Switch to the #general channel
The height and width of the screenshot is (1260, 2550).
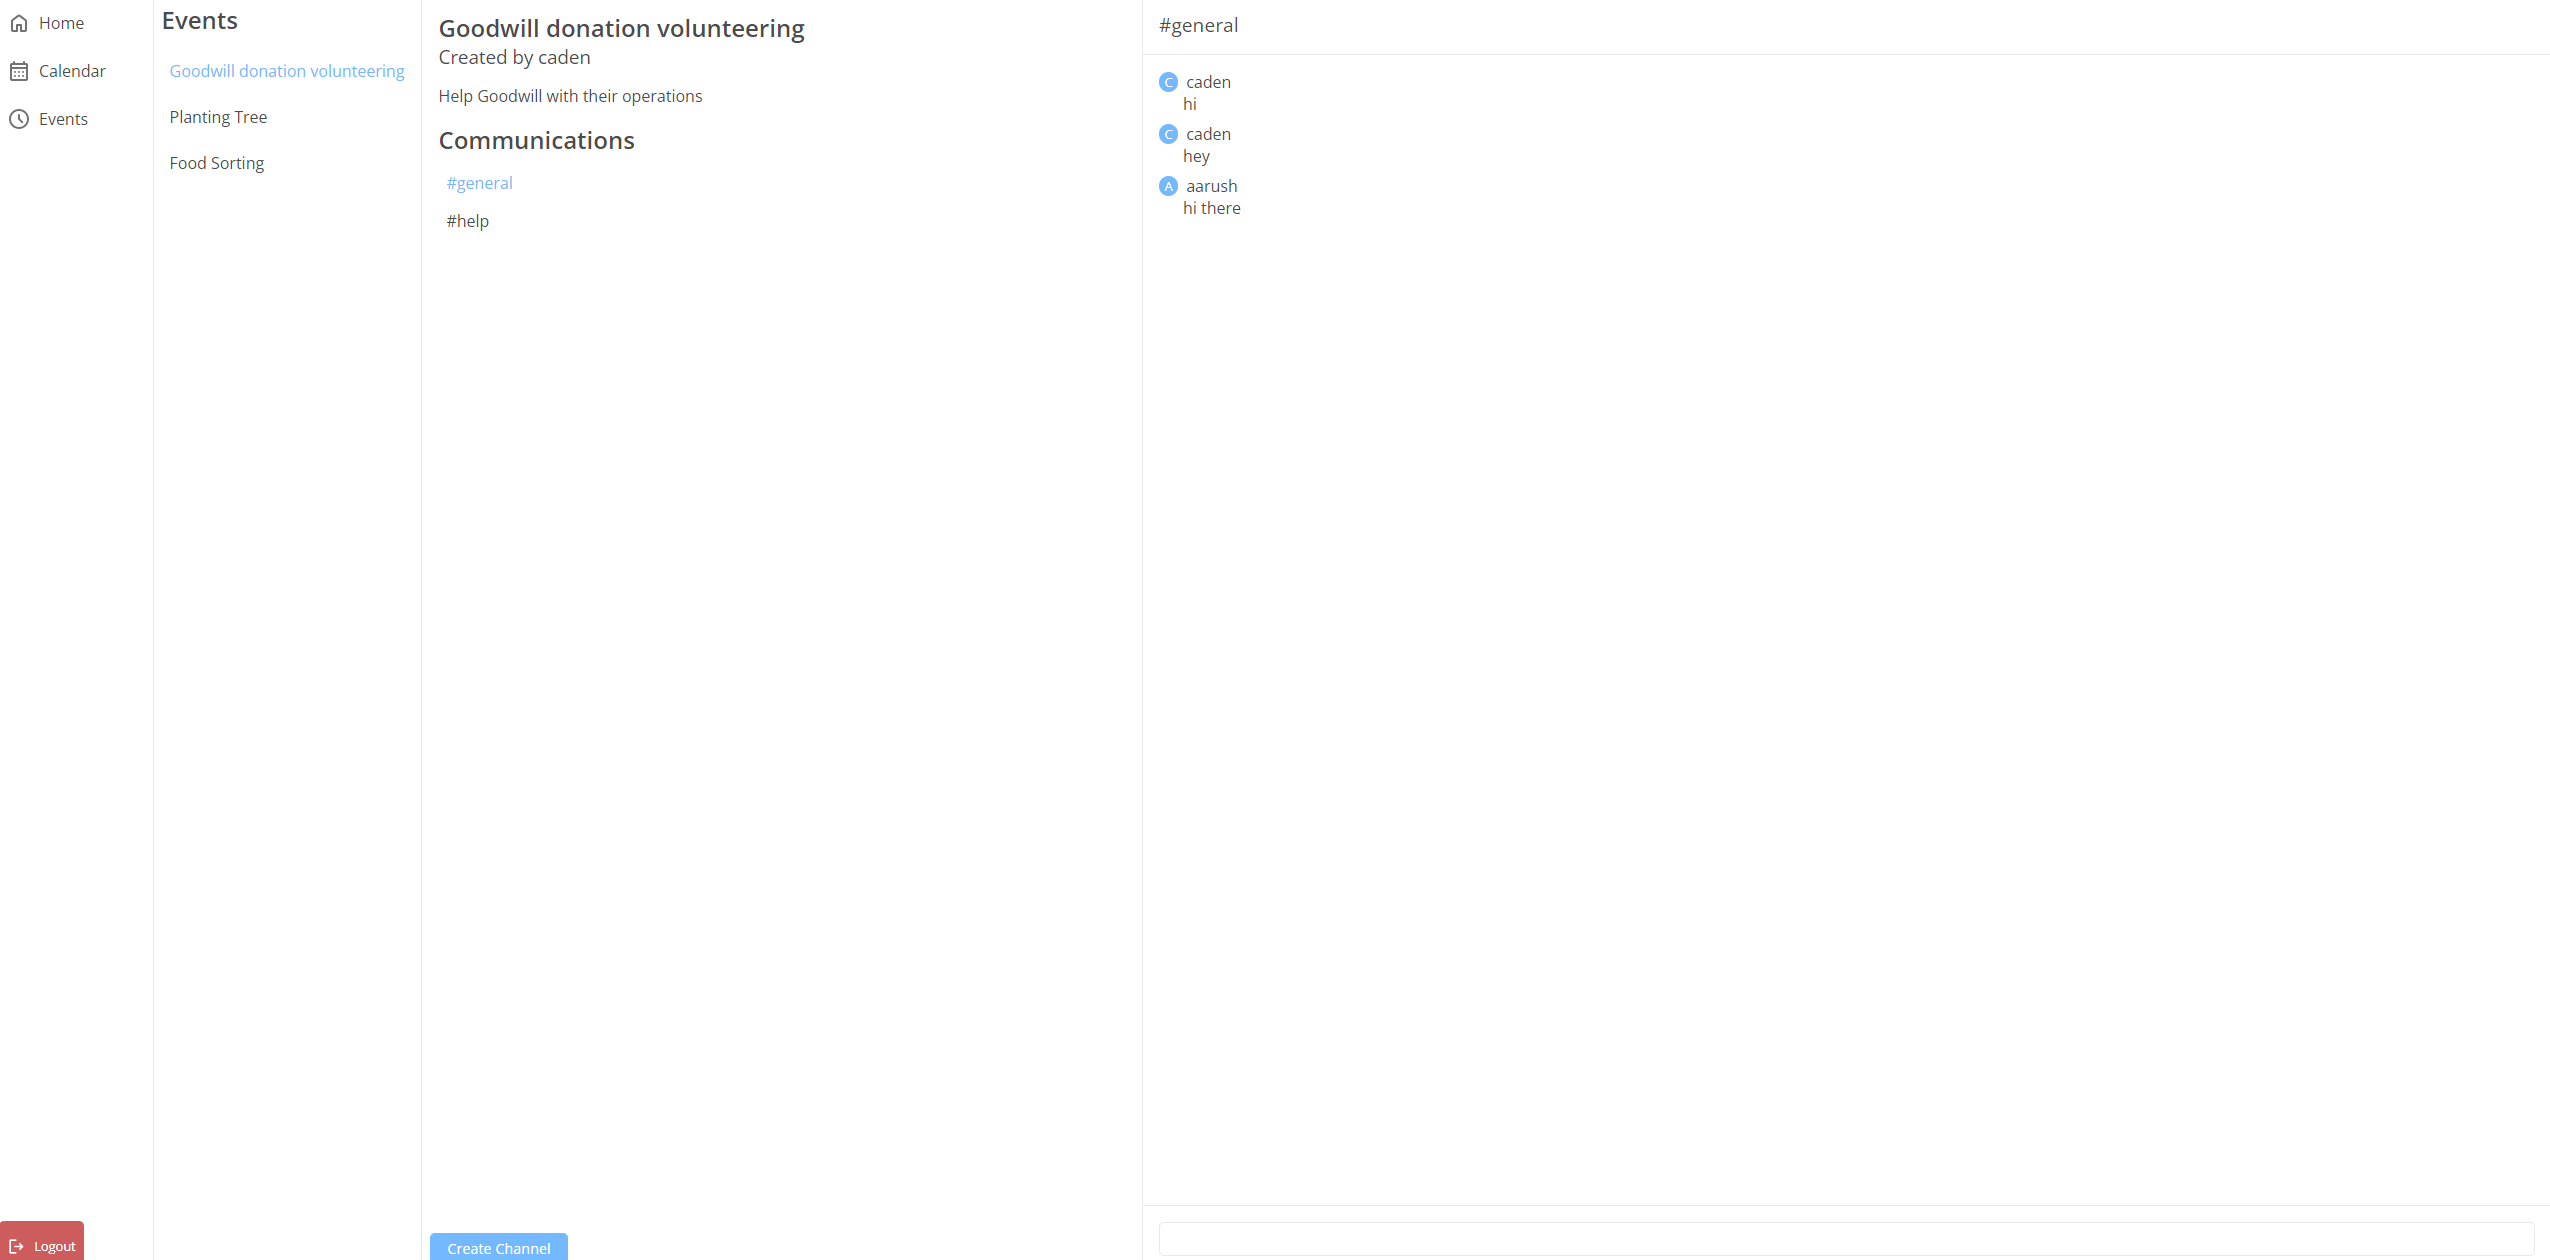click(479, 183)
